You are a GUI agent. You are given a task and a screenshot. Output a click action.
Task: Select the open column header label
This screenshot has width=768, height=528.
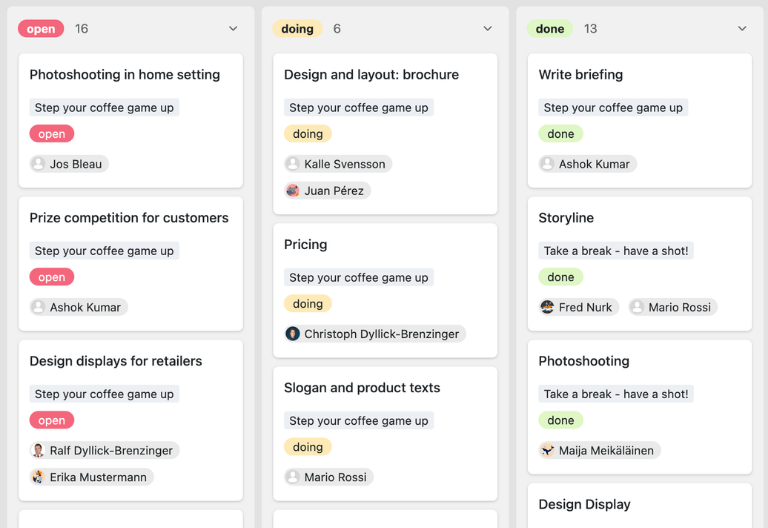coord(41,29)
